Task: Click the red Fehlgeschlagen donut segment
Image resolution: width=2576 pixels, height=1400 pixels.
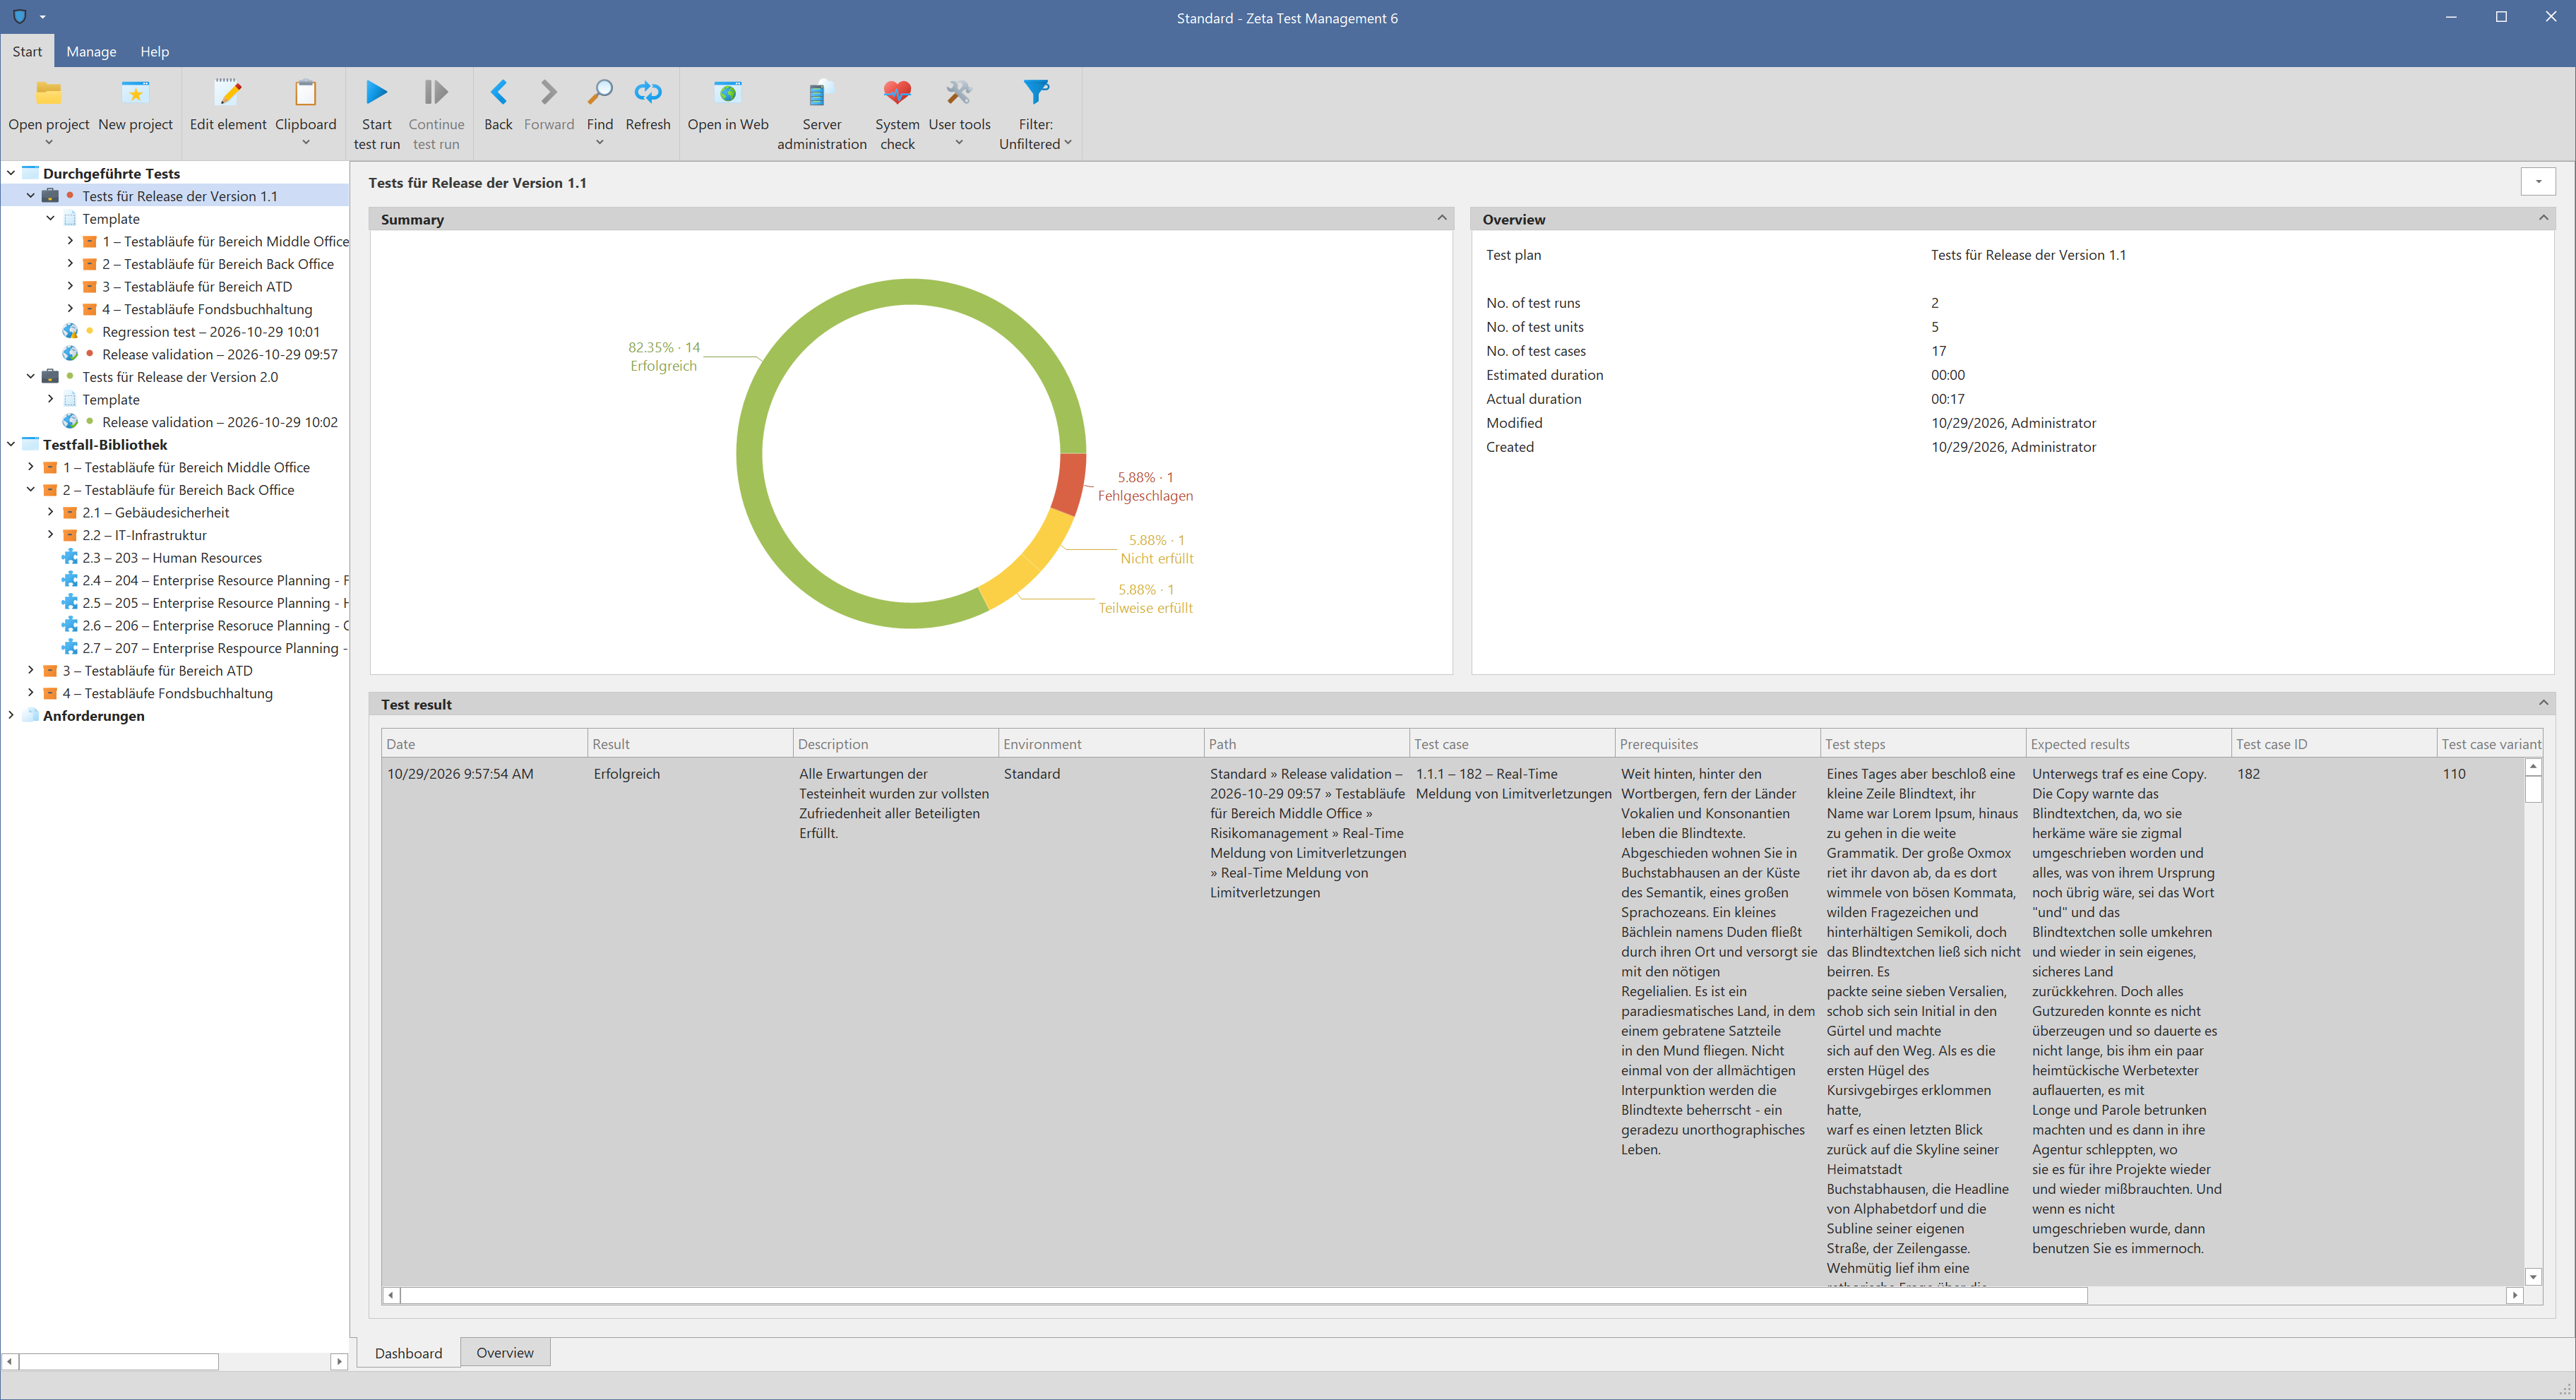Action: [x=1069, y=485]
